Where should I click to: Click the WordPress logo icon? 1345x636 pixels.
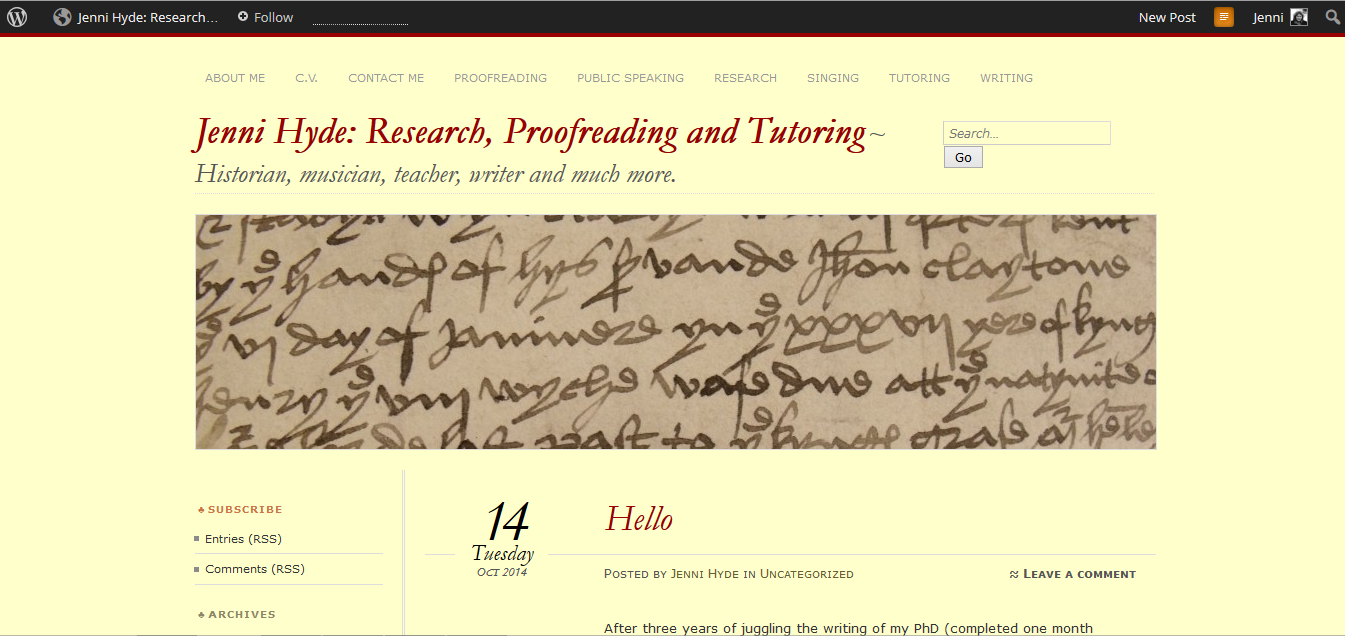[x=17, y=17]
